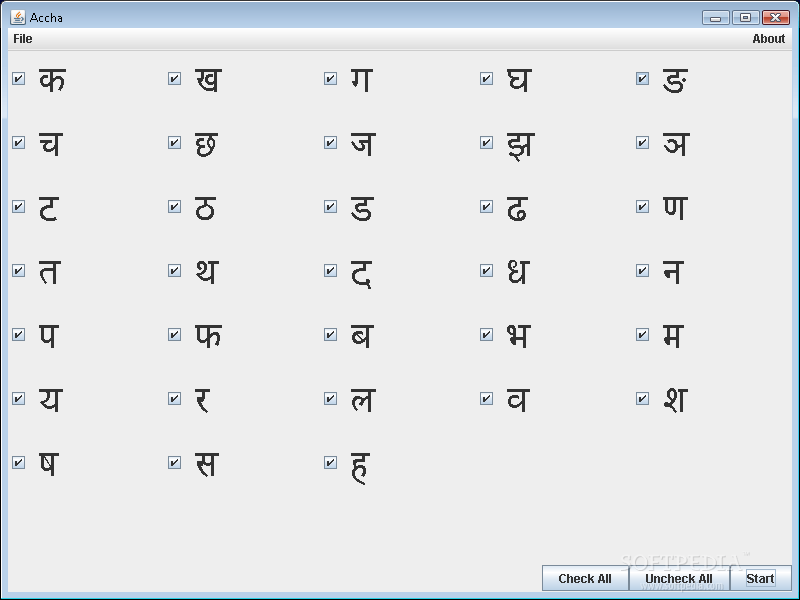Viewport: 800px width, 600px height.
Task: Deselect the ल letter checkbox
Action: tap(331, 398)
